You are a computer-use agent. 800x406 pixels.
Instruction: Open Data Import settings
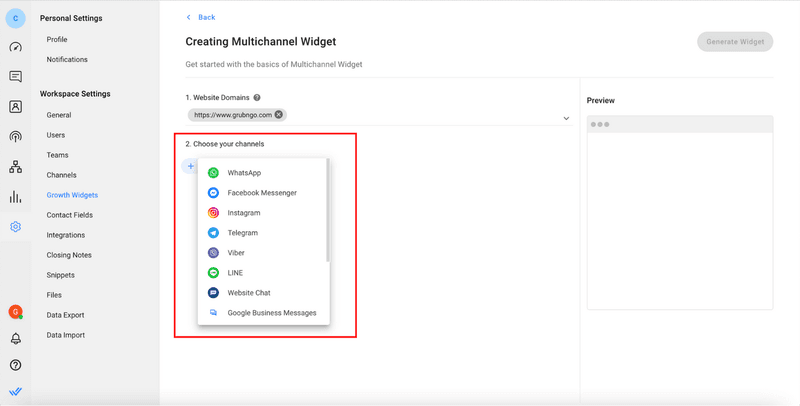coord(65,335)
